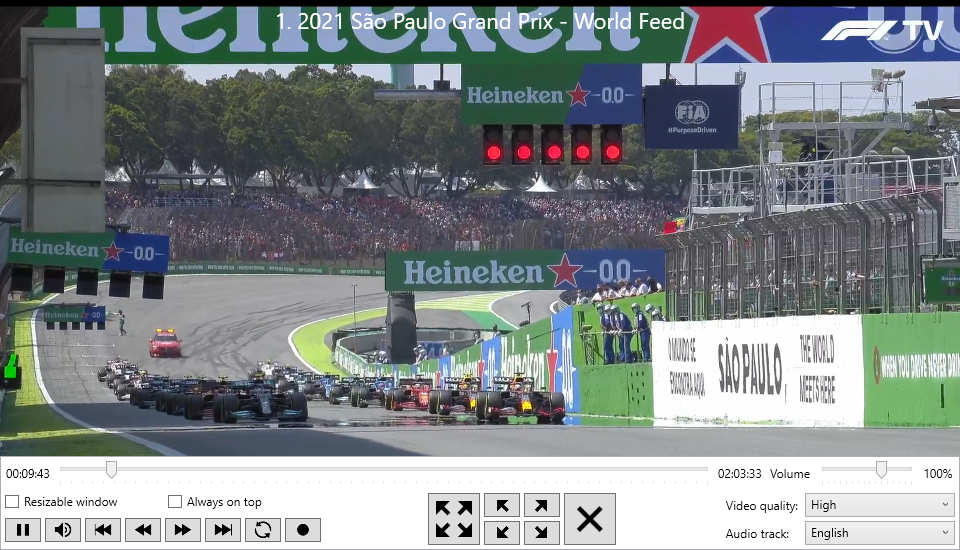
Task: Click the 100% volume value
Action: pyautogui.click(x=937, y=473)
